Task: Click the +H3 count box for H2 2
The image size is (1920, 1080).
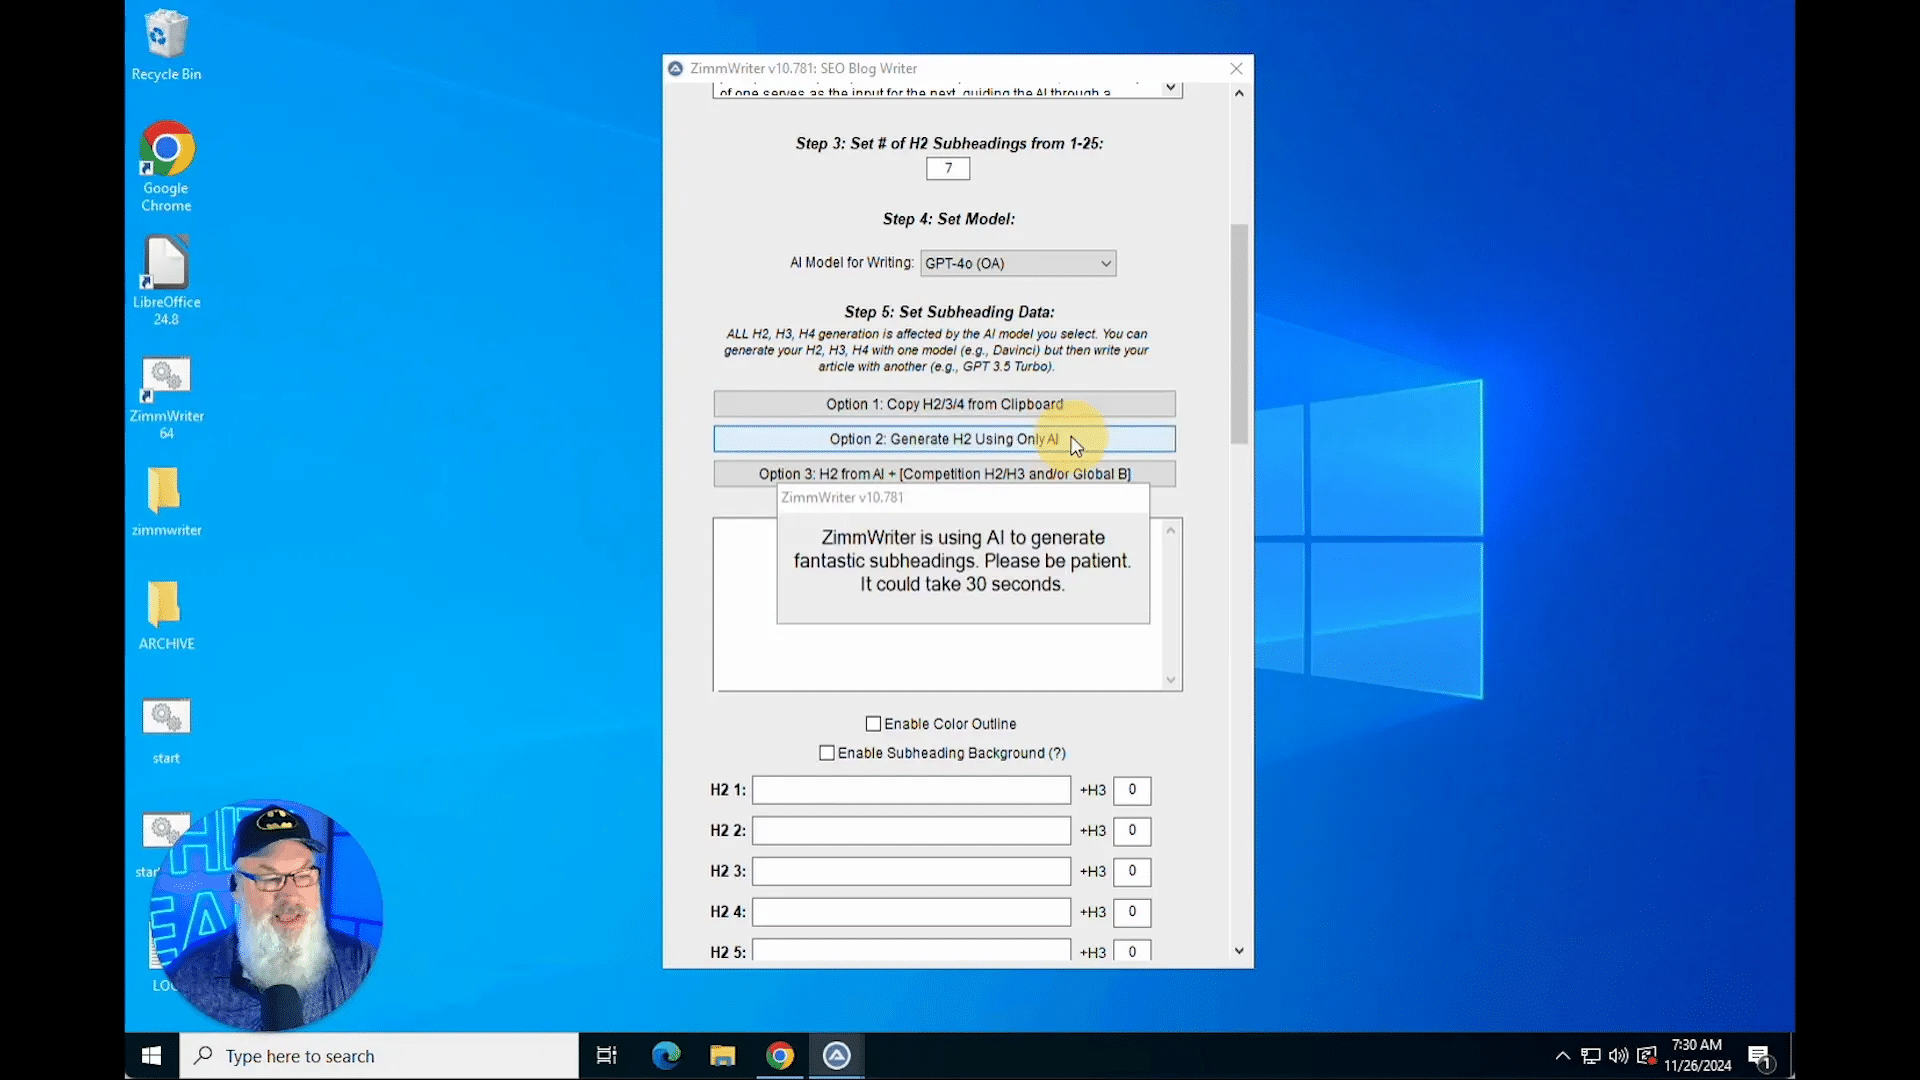Action: coord(1132,831)
